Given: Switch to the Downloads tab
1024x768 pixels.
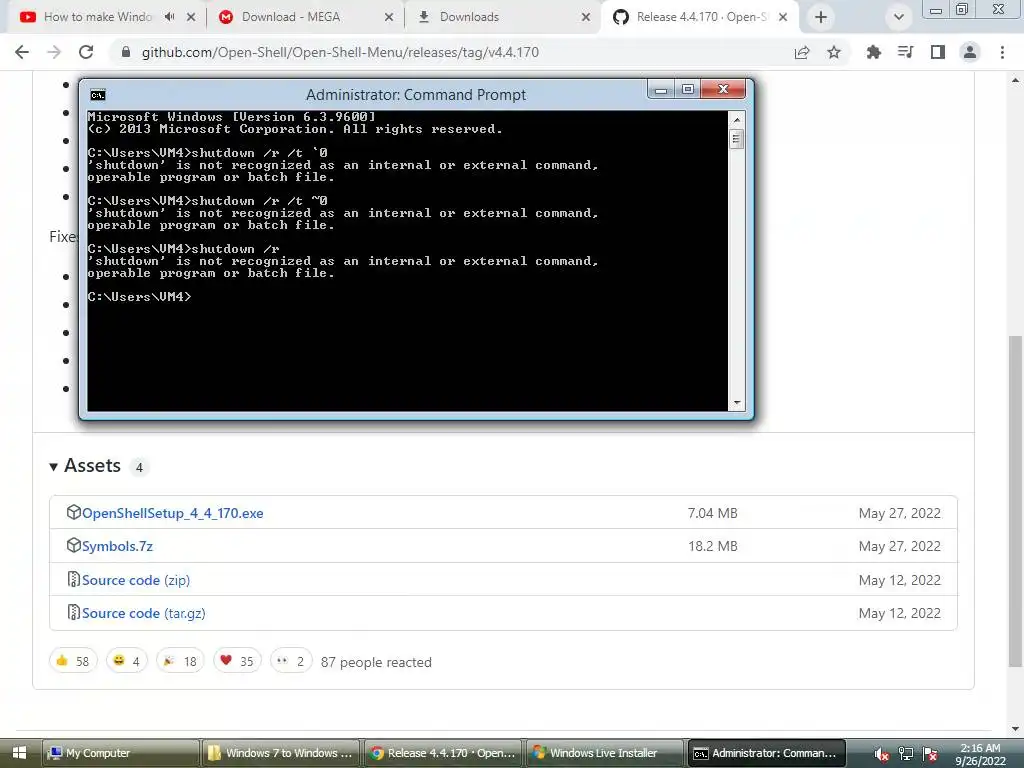Looking at the screenshot, I should 469,17.
